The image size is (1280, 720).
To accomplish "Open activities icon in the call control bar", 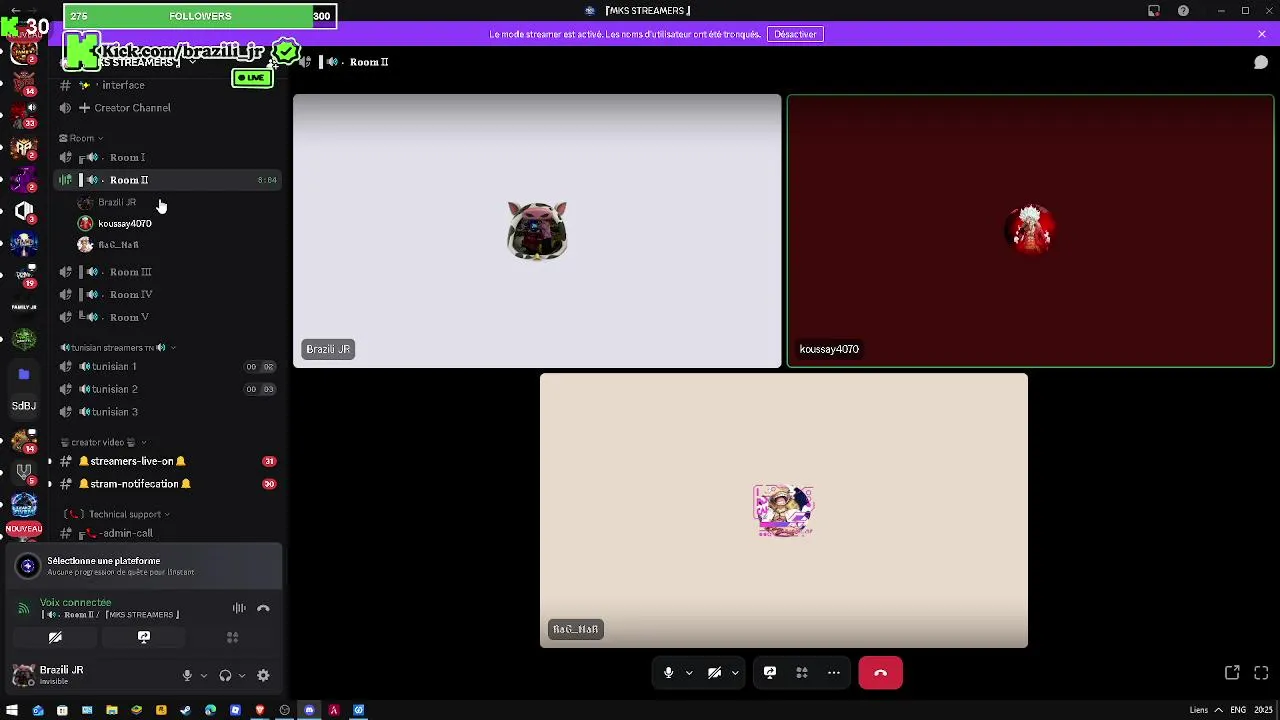I will pos(802,673).
